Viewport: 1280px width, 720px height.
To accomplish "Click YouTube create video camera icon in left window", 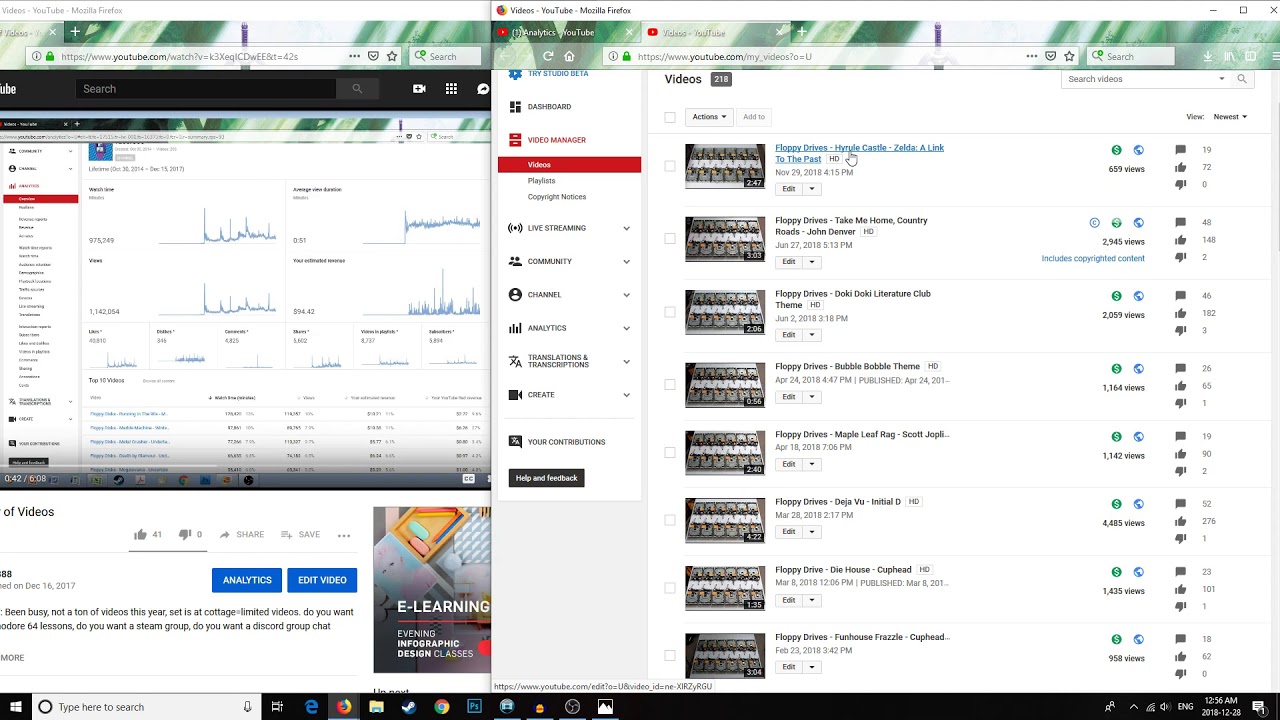I will (419, 89).
